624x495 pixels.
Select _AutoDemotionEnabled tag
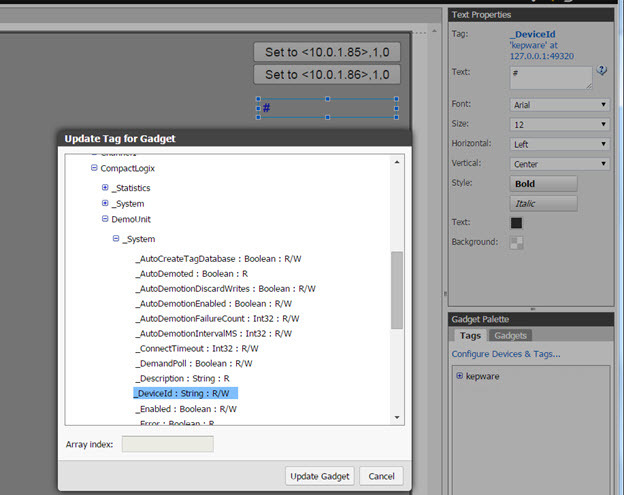click(213, 304)
